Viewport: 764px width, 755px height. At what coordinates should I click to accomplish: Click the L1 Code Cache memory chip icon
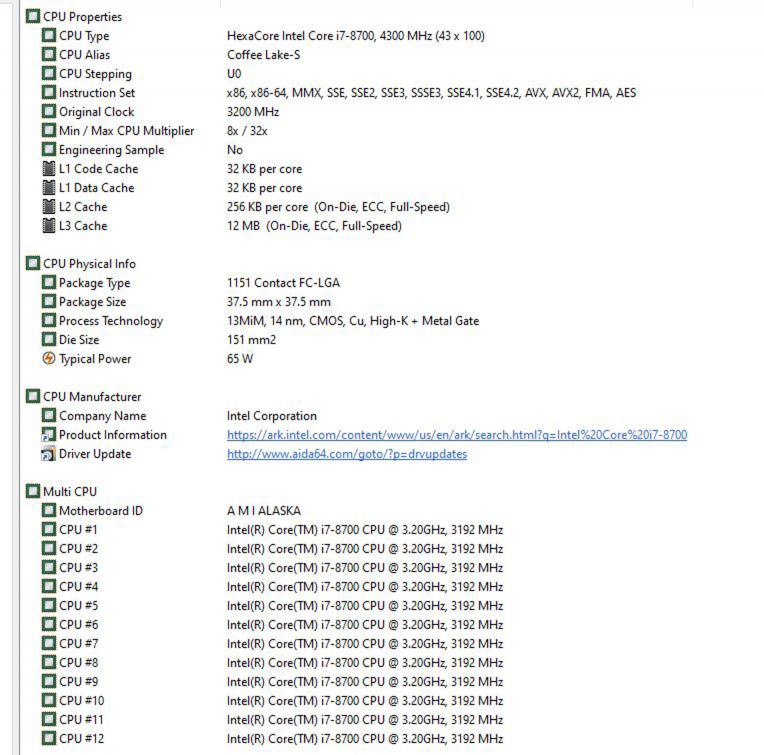pyautogui.click(x=49, y=169)
